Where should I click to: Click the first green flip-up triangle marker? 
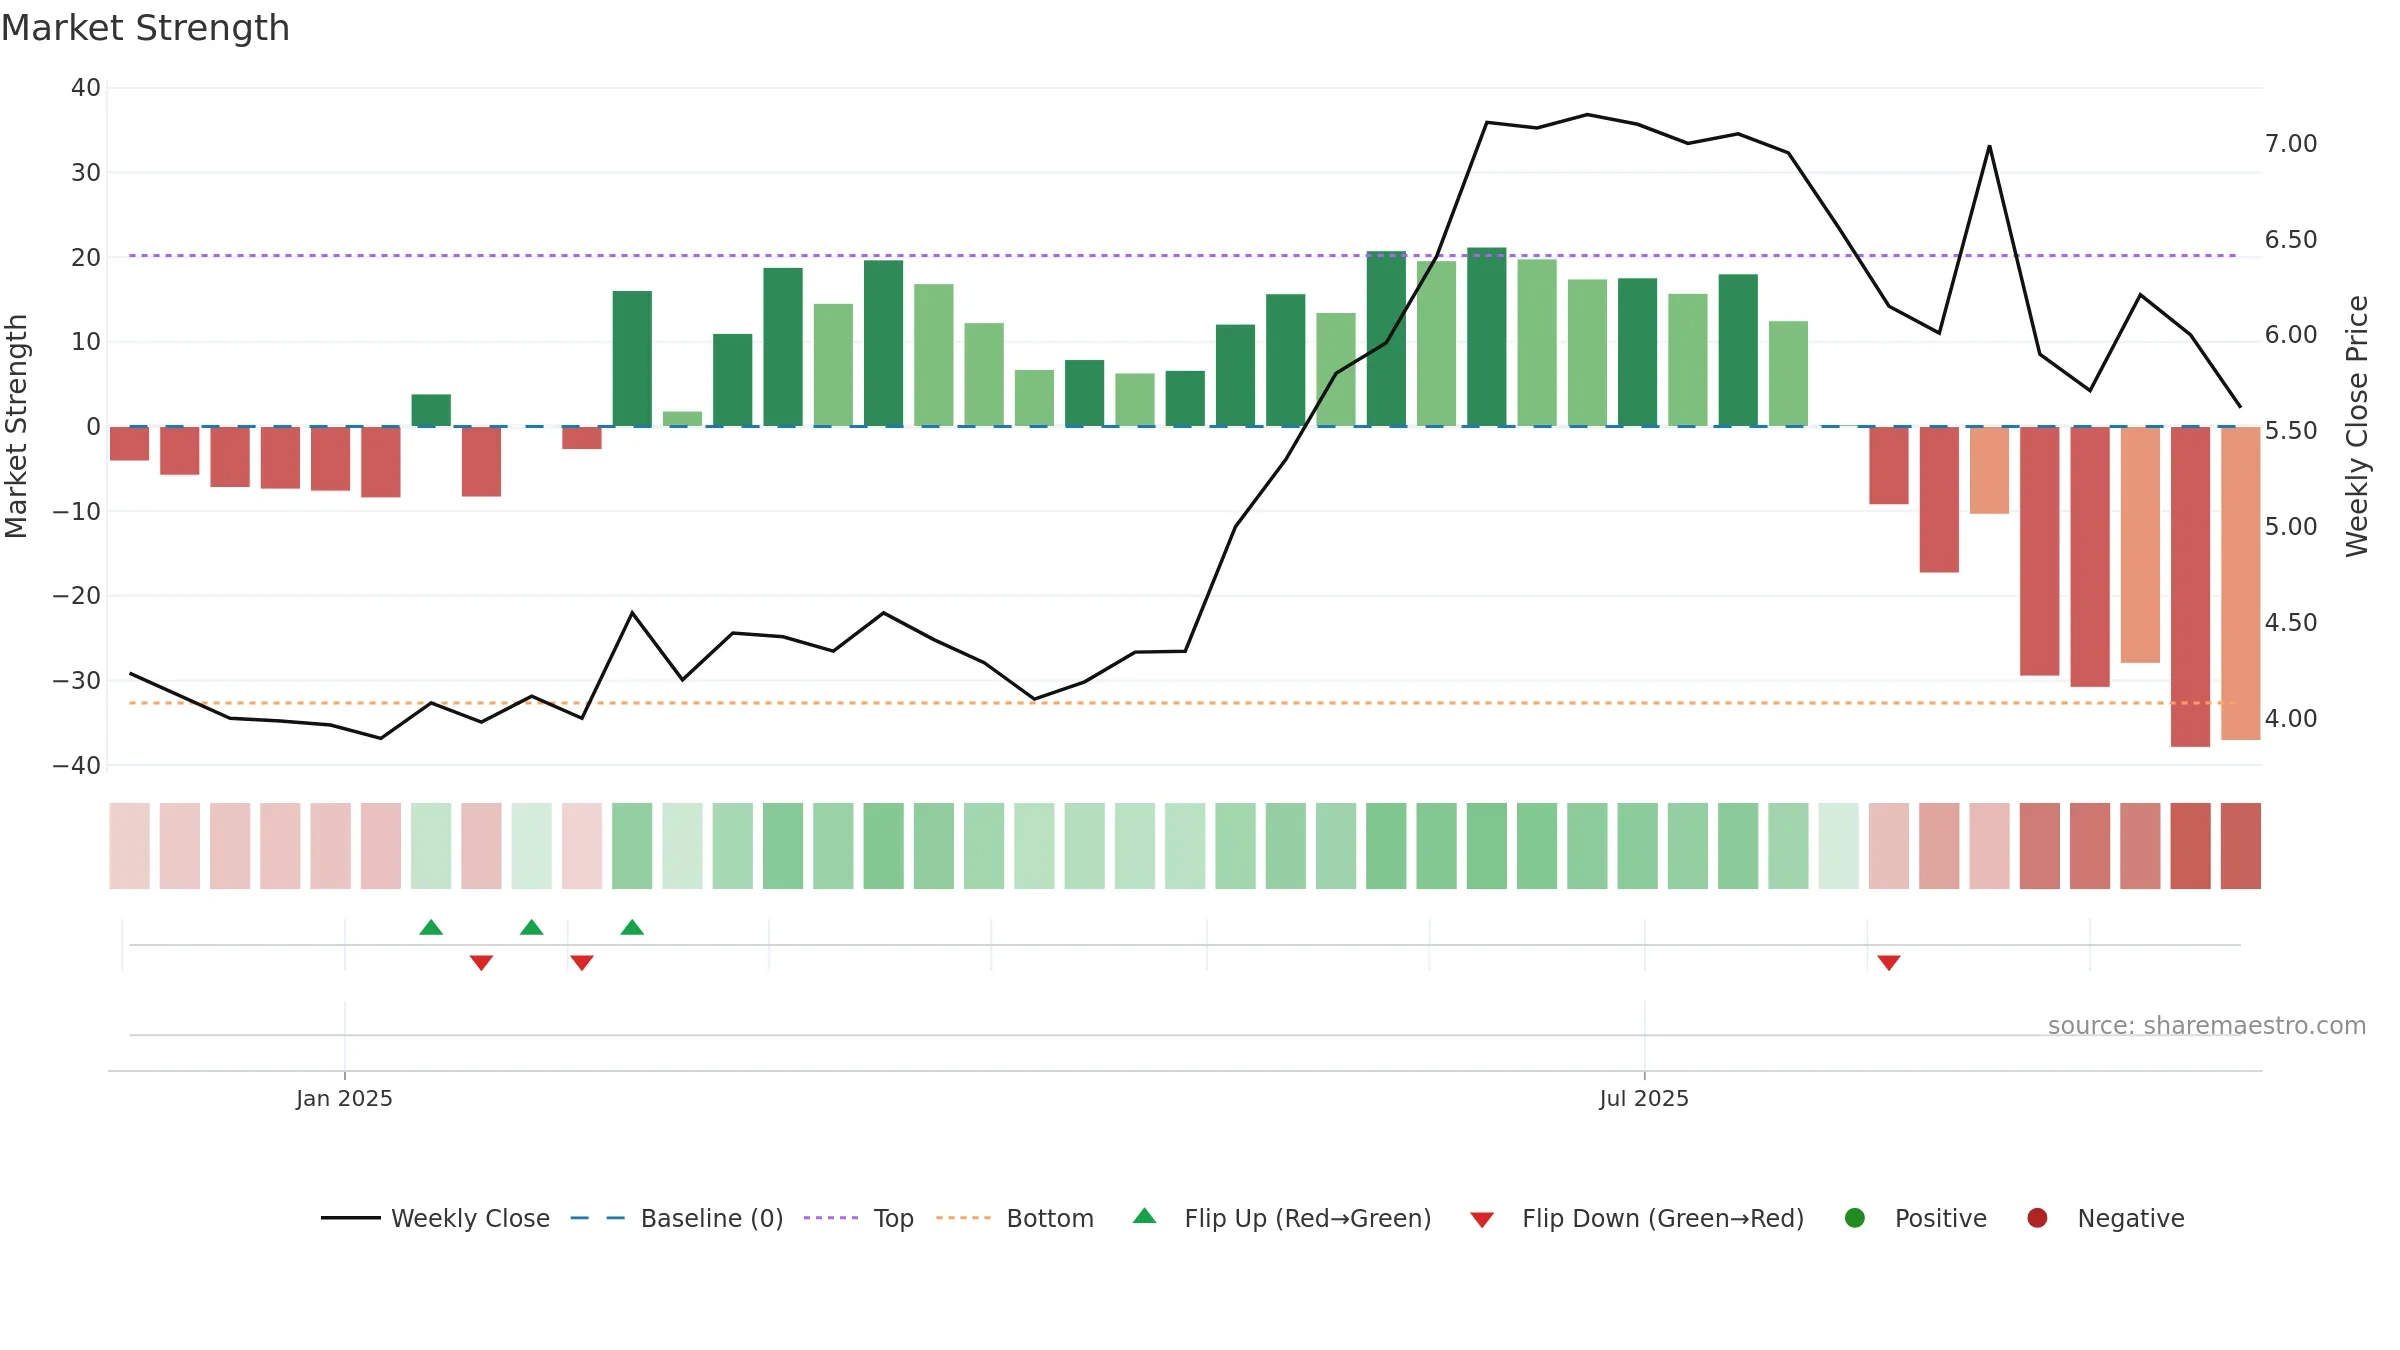point(431,927)
